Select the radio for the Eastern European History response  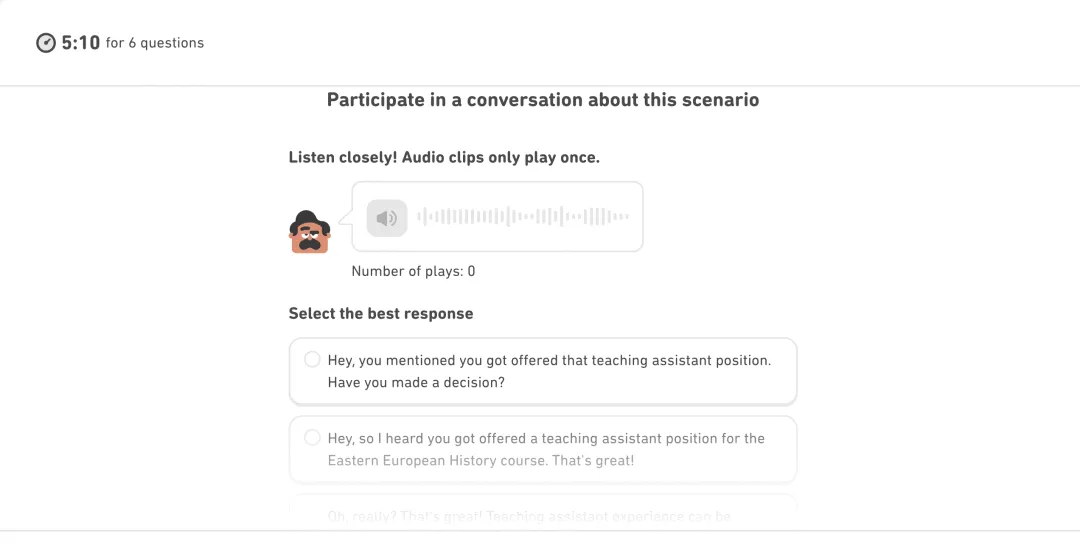[312, 437]
